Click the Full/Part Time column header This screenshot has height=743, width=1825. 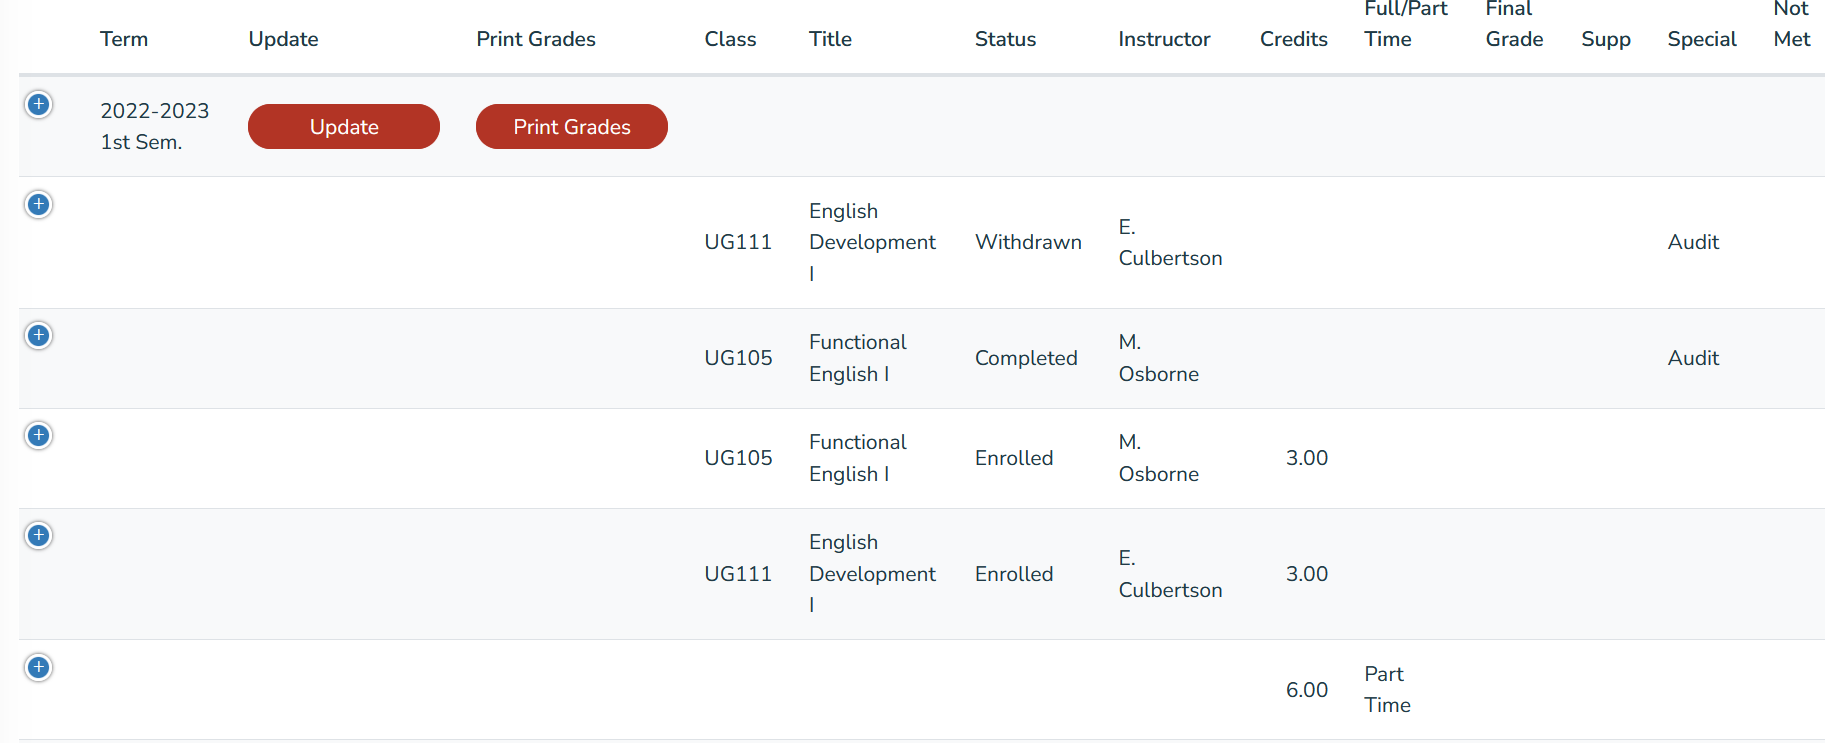pyautogui.click(x=1406, y=24)
